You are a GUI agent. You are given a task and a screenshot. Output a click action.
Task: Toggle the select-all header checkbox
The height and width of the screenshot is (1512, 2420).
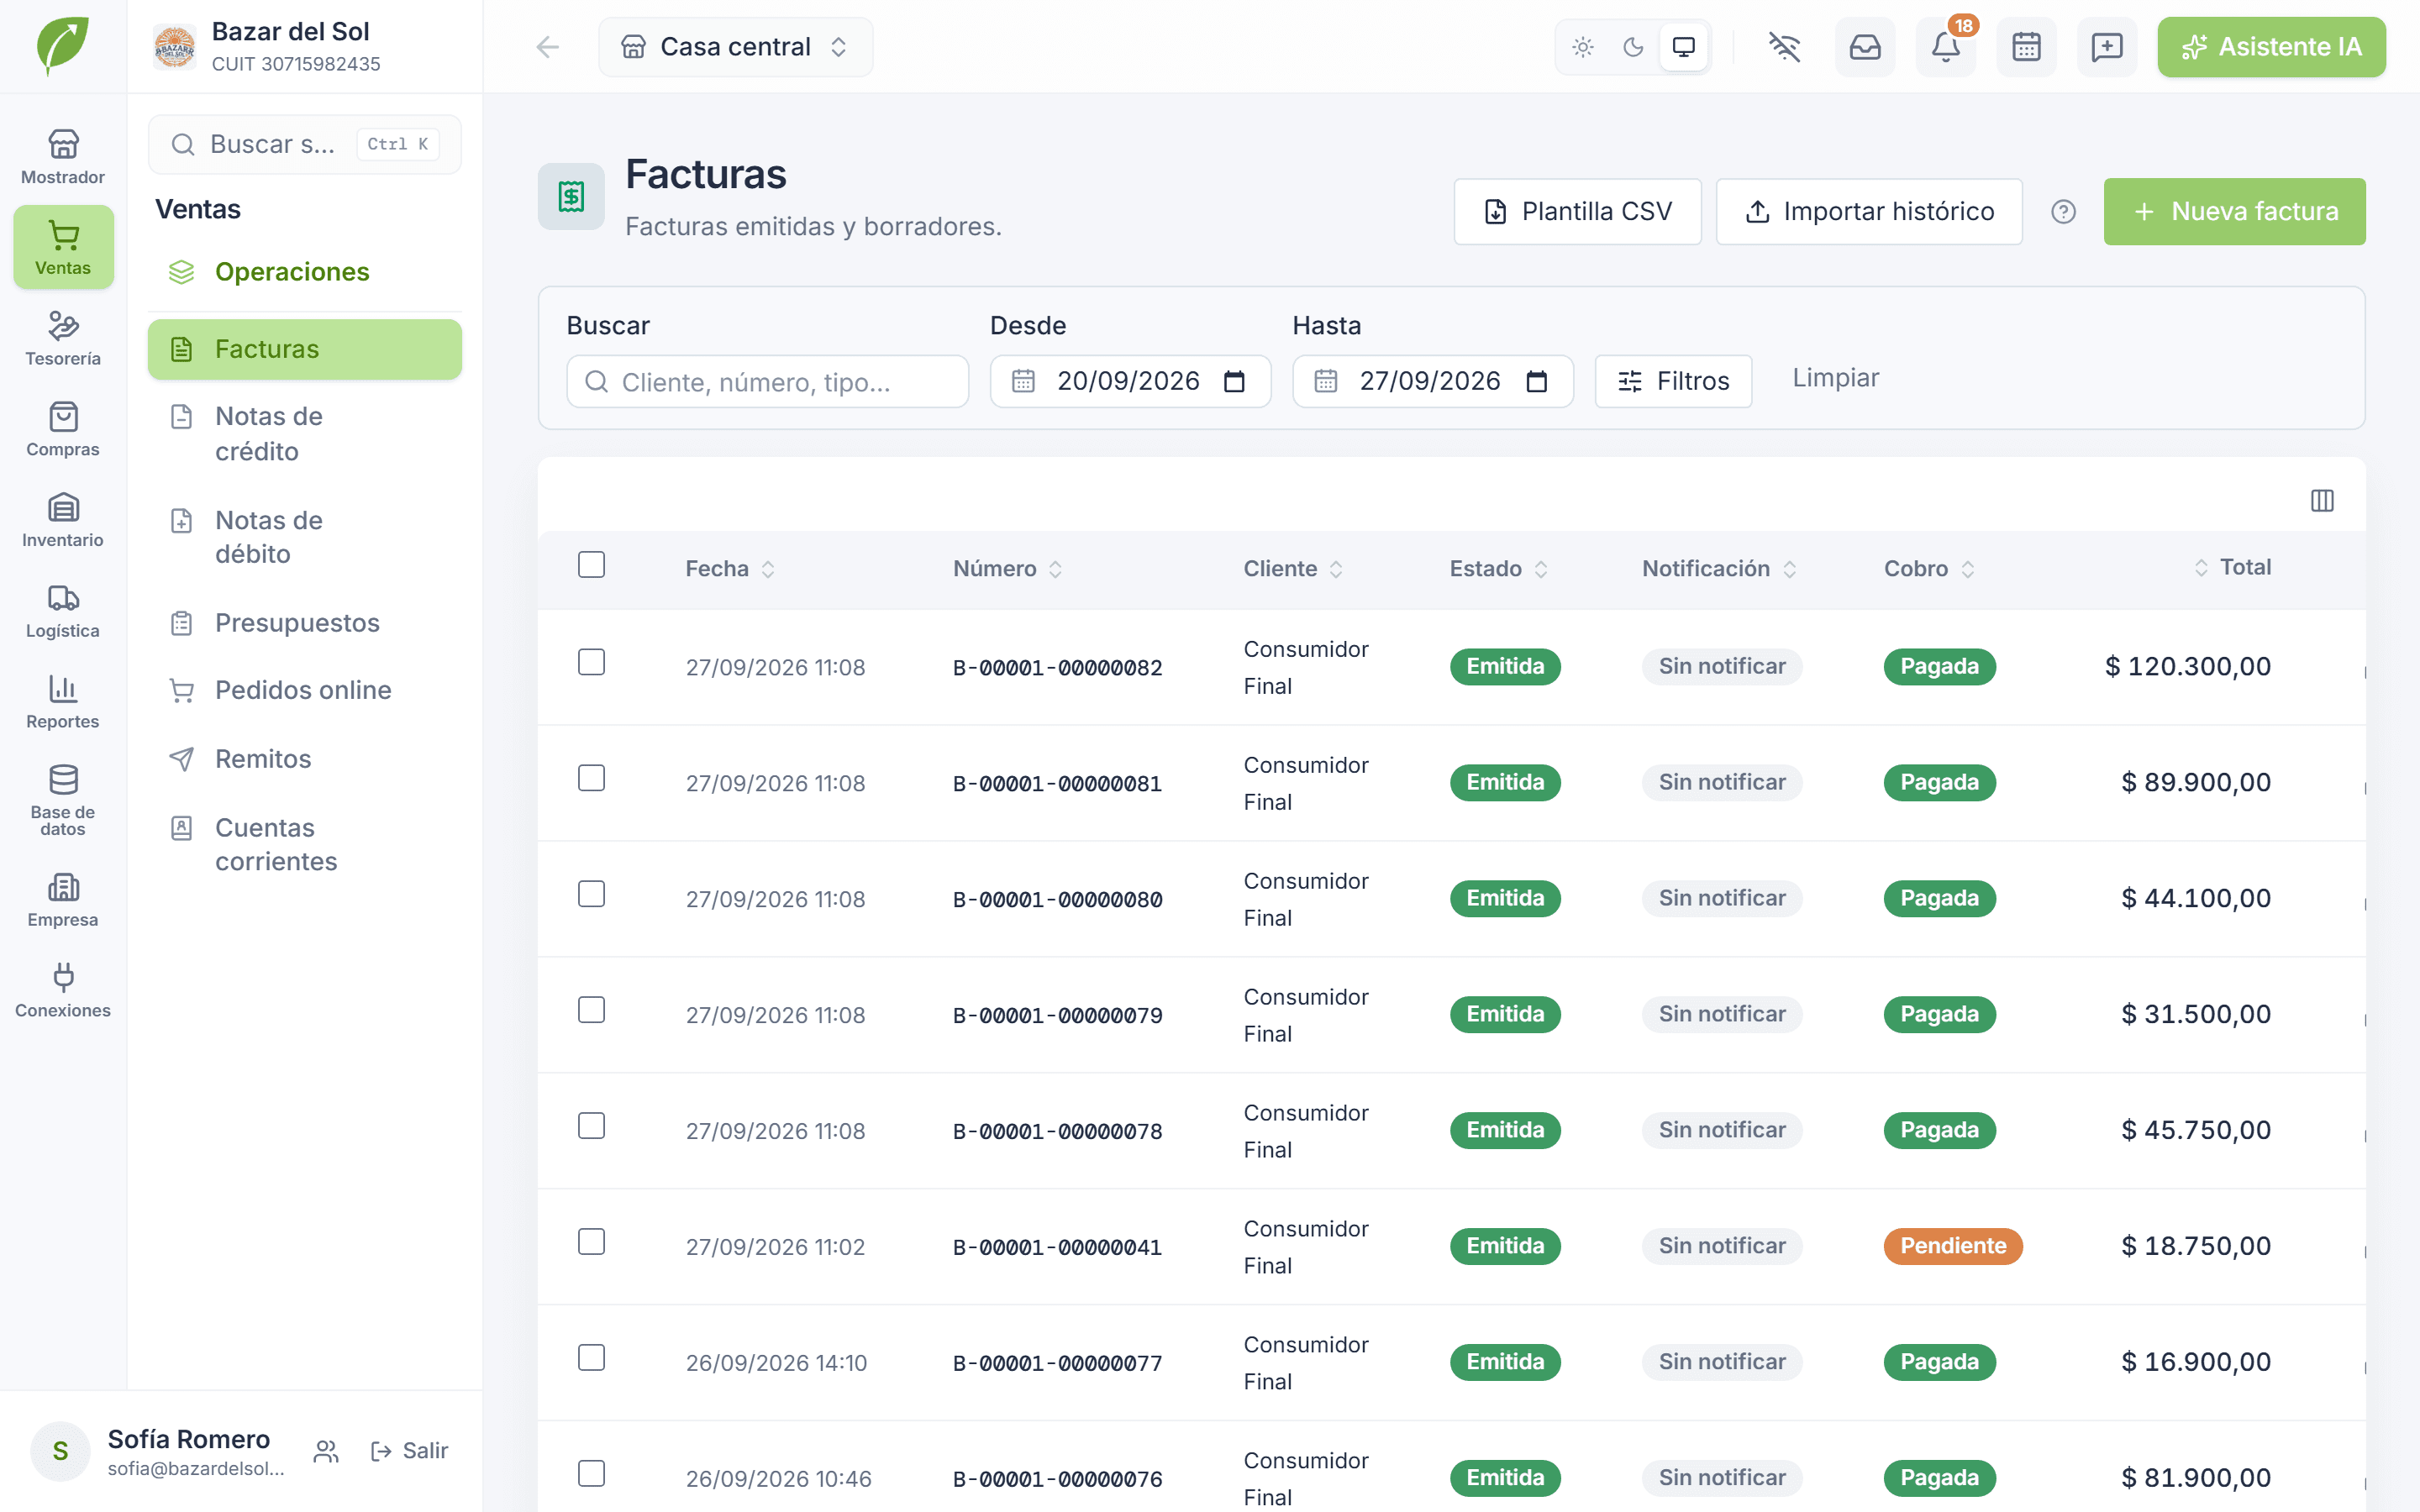pos(591,565)
